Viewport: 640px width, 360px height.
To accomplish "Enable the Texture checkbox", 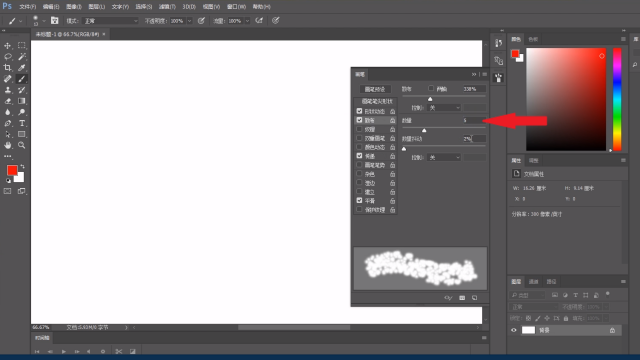I will [x=359, y=129].
